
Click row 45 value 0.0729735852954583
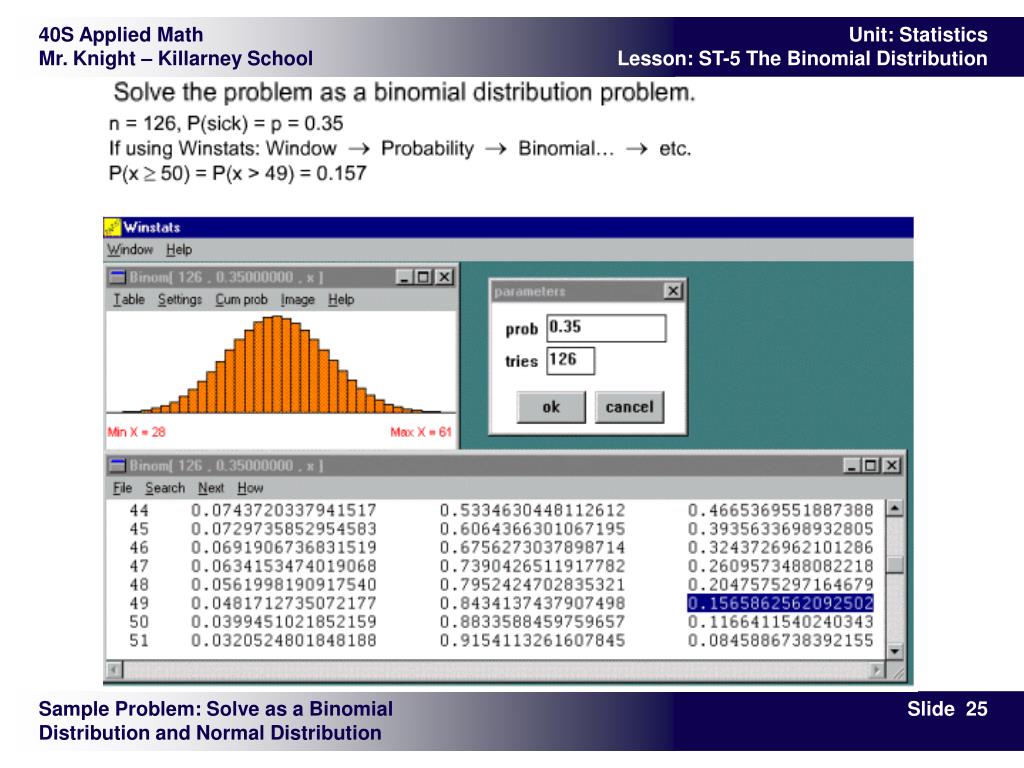(x=283, y=528)
